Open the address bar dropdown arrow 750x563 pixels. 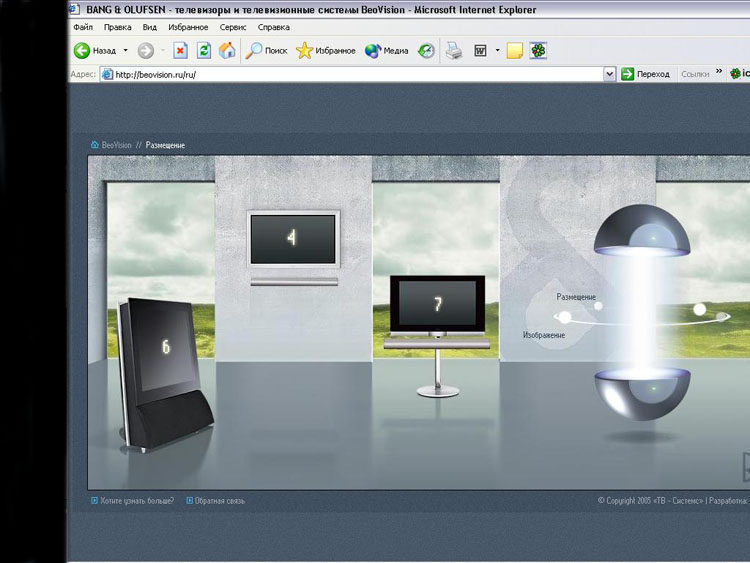pyautogui.click(x=609, y=74)
